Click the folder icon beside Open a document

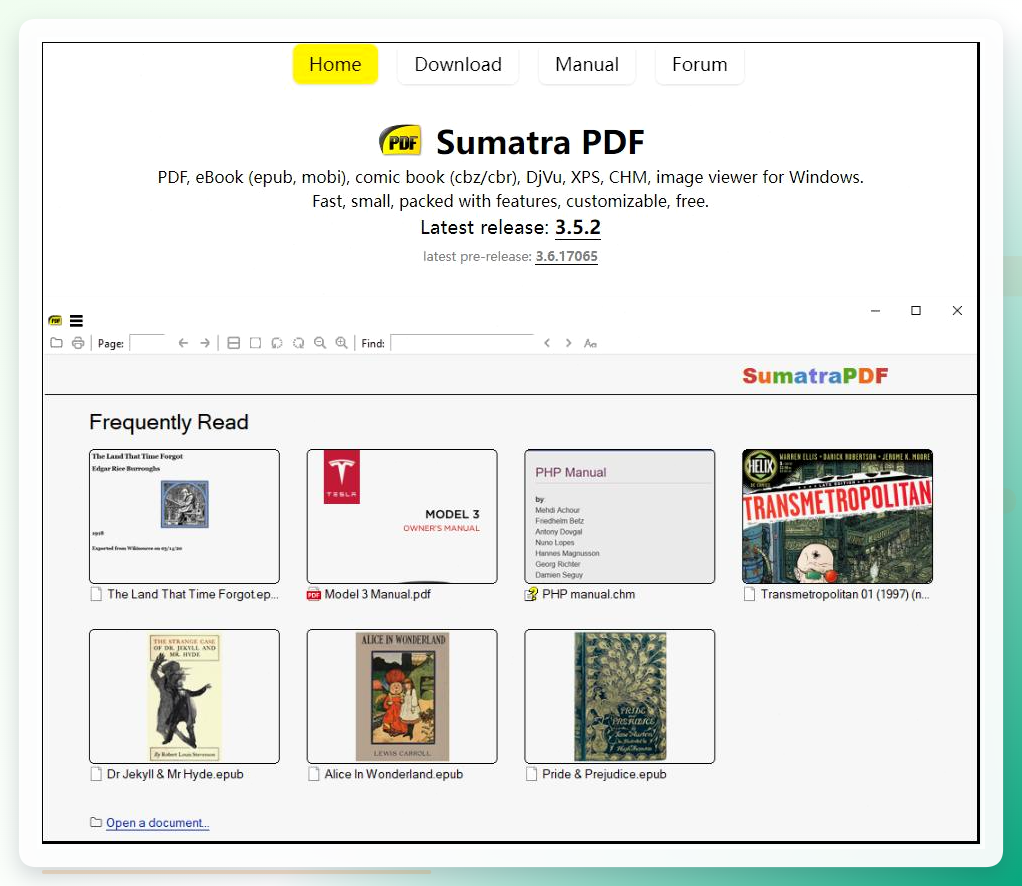coord(96,822)
